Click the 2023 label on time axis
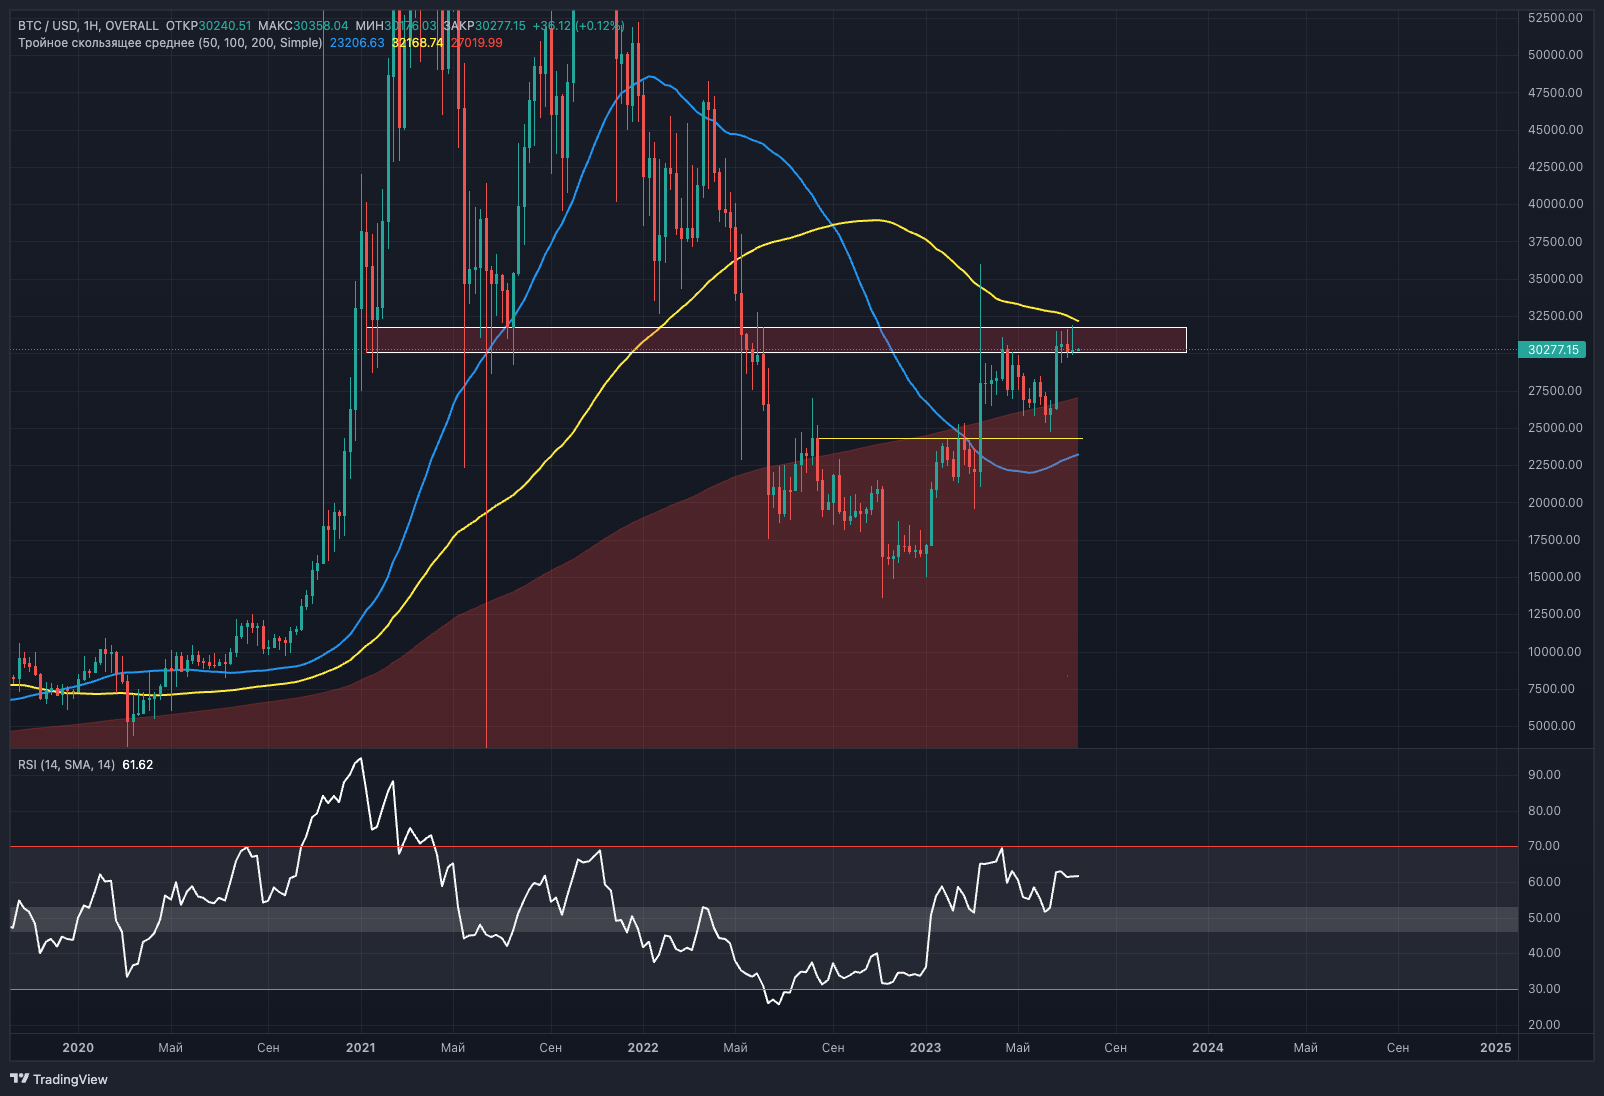 (925, 1047)
